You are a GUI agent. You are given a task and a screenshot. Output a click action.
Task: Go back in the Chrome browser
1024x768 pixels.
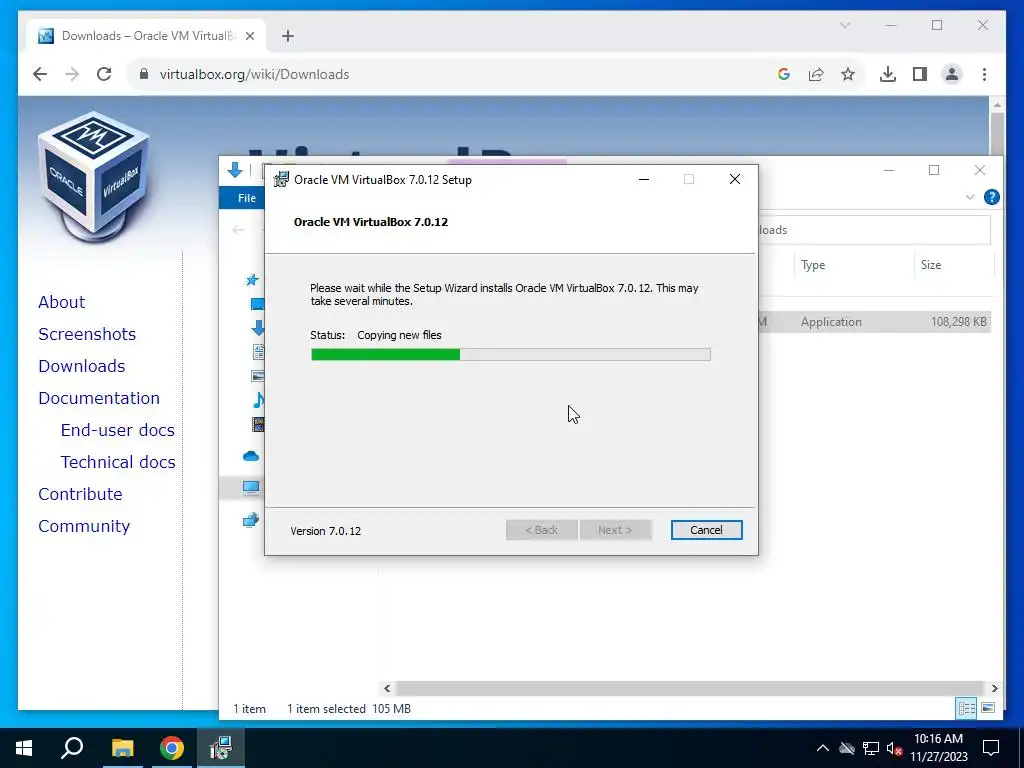40,74
